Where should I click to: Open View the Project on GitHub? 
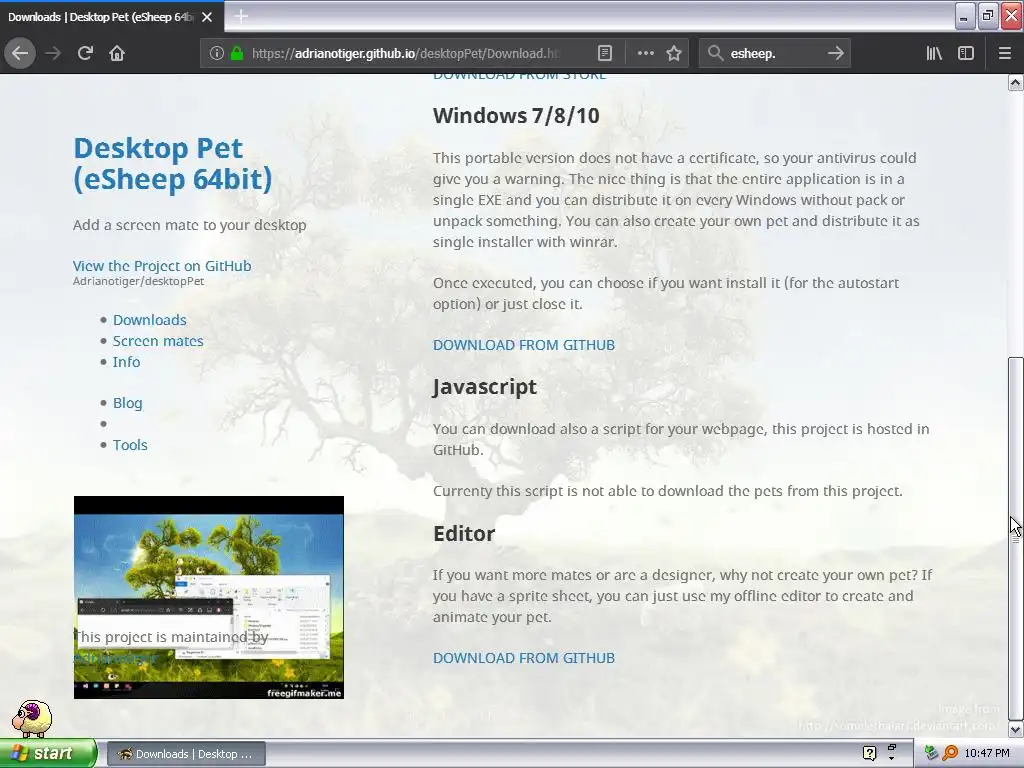(x=162, y=266)
